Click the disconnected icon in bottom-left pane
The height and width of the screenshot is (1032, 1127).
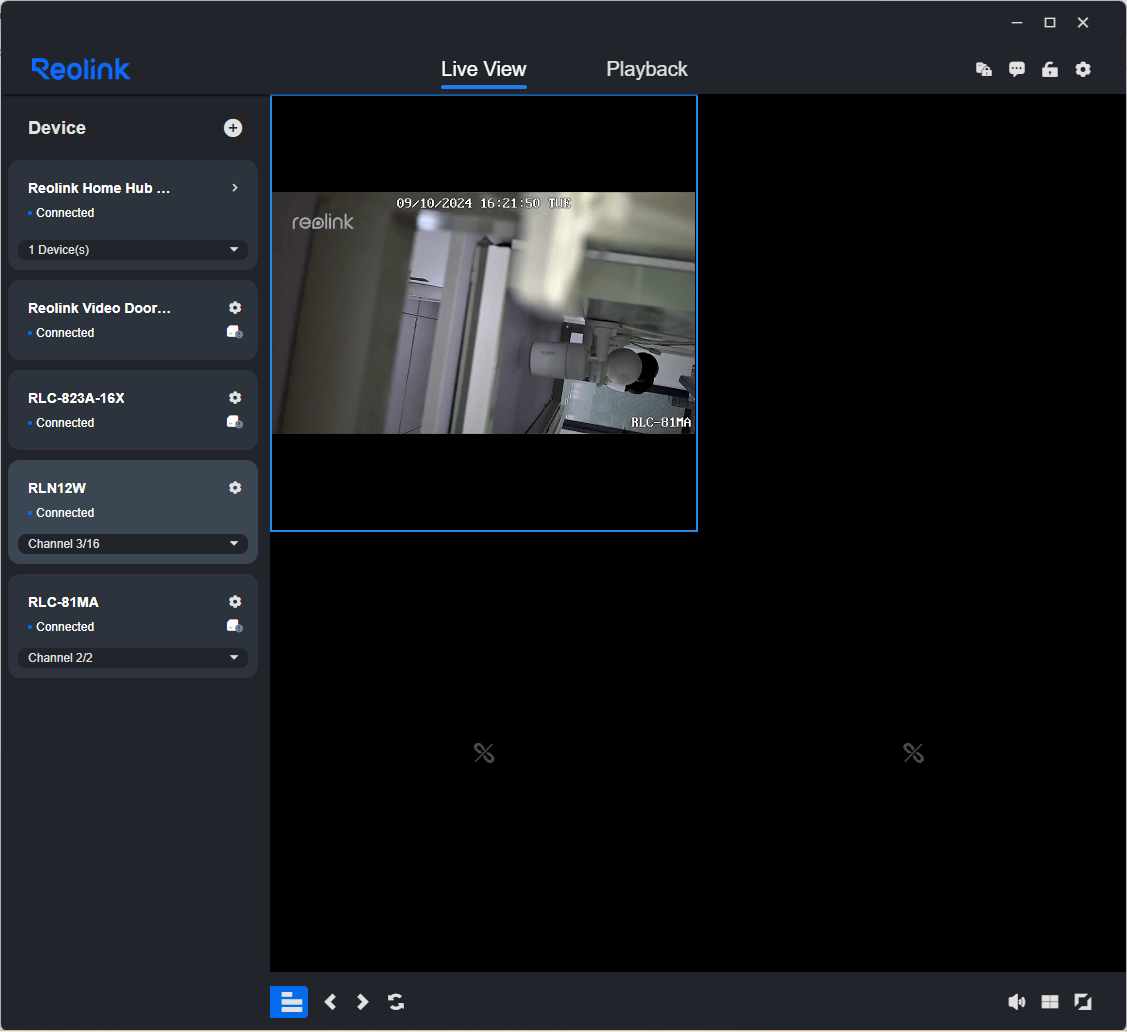pos(484,752)
